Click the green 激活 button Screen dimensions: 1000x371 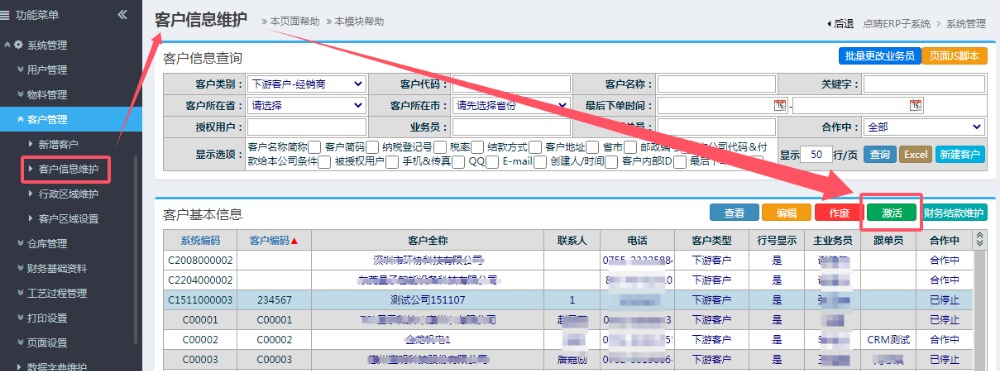pyautogui.click(x=892, y=213)
